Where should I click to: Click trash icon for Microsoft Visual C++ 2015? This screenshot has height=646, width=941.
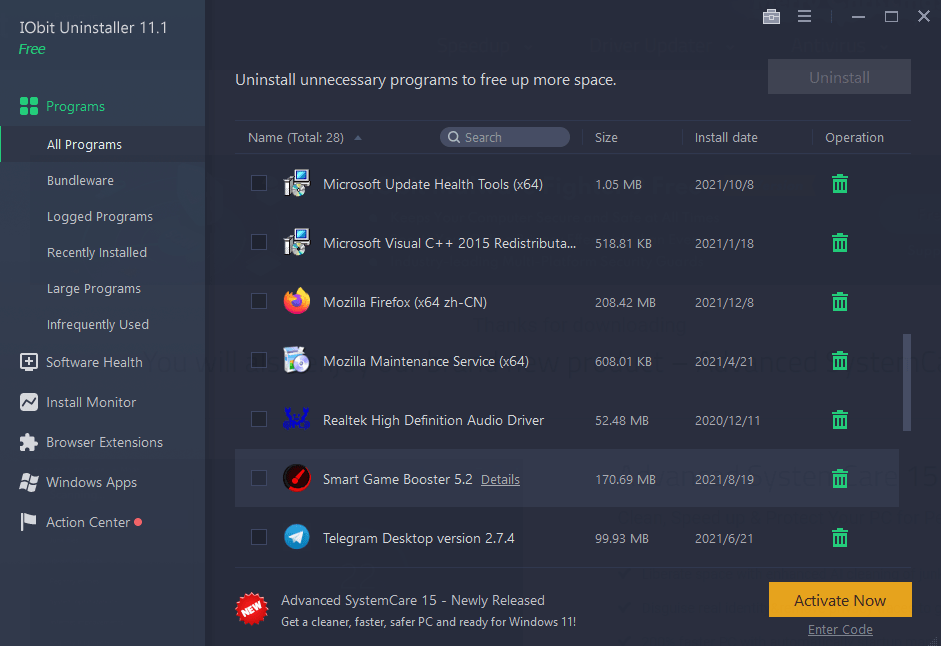click(x=840, y=243)
